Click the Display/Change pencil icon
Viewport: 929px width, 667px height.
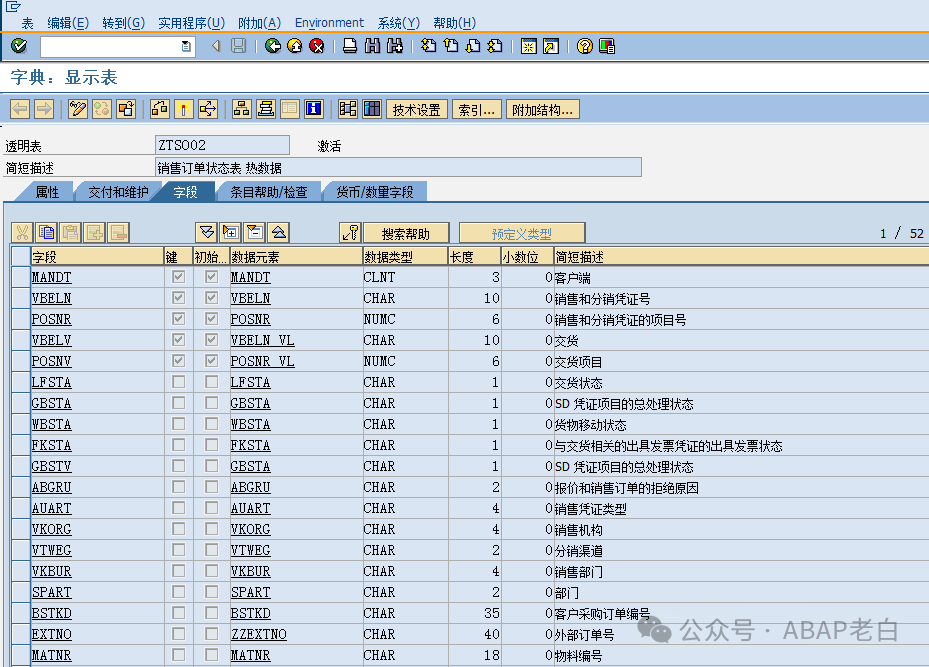pyautogui.click(x=78, y=109)
